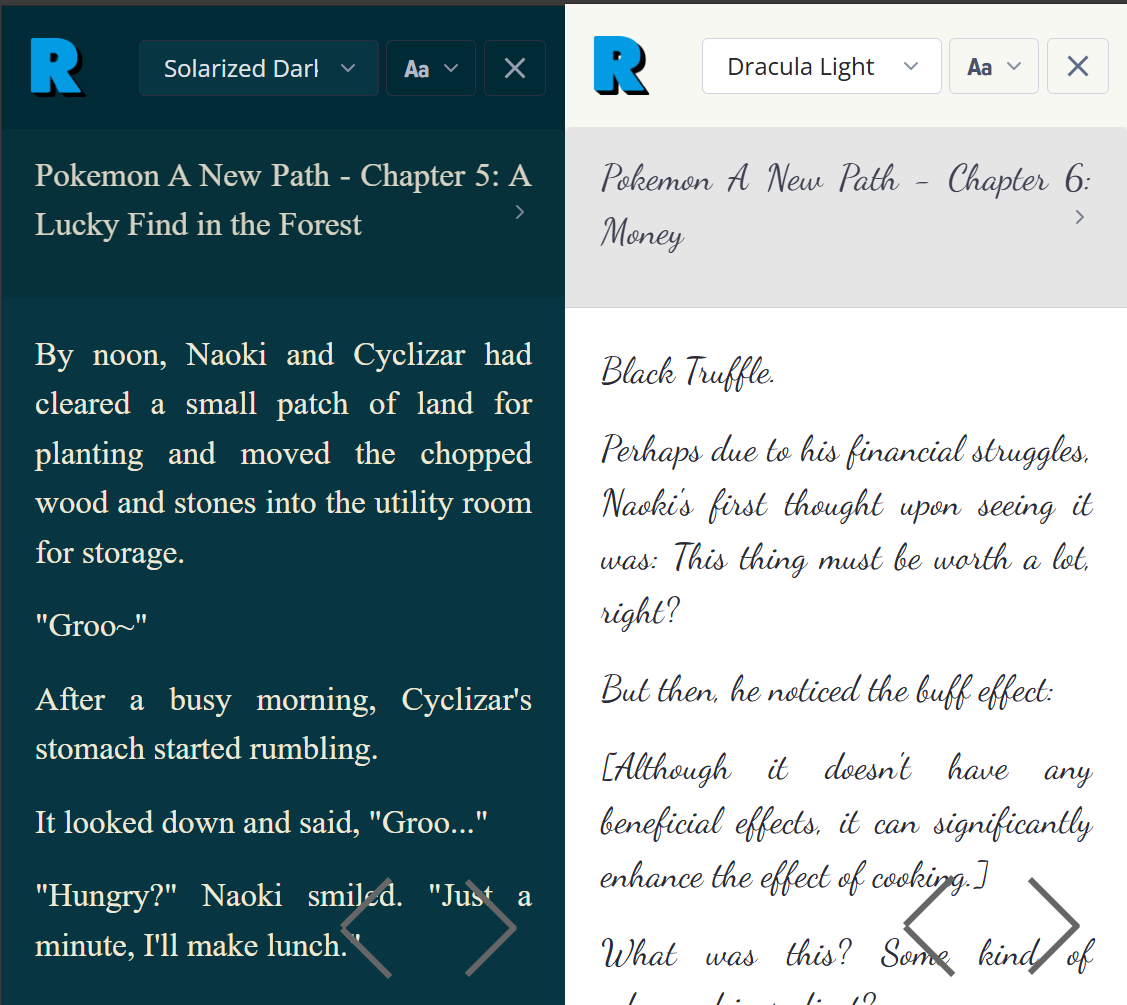The height and width of the screenshot is (1005, 1127).
Task: Click the R logo in the light reader
Action: (620, 66)
